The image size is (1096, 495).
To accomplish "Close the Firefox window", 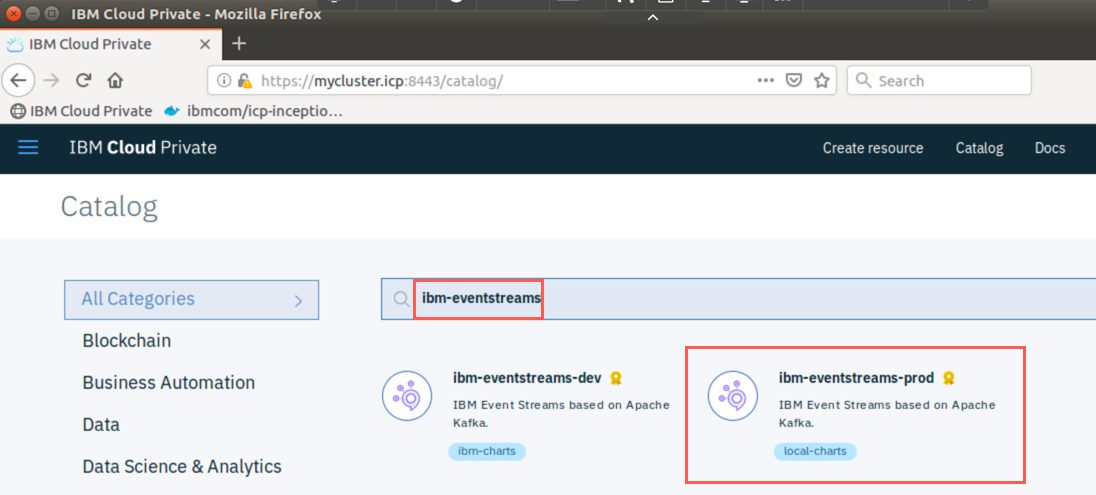I will click(15, 13).
